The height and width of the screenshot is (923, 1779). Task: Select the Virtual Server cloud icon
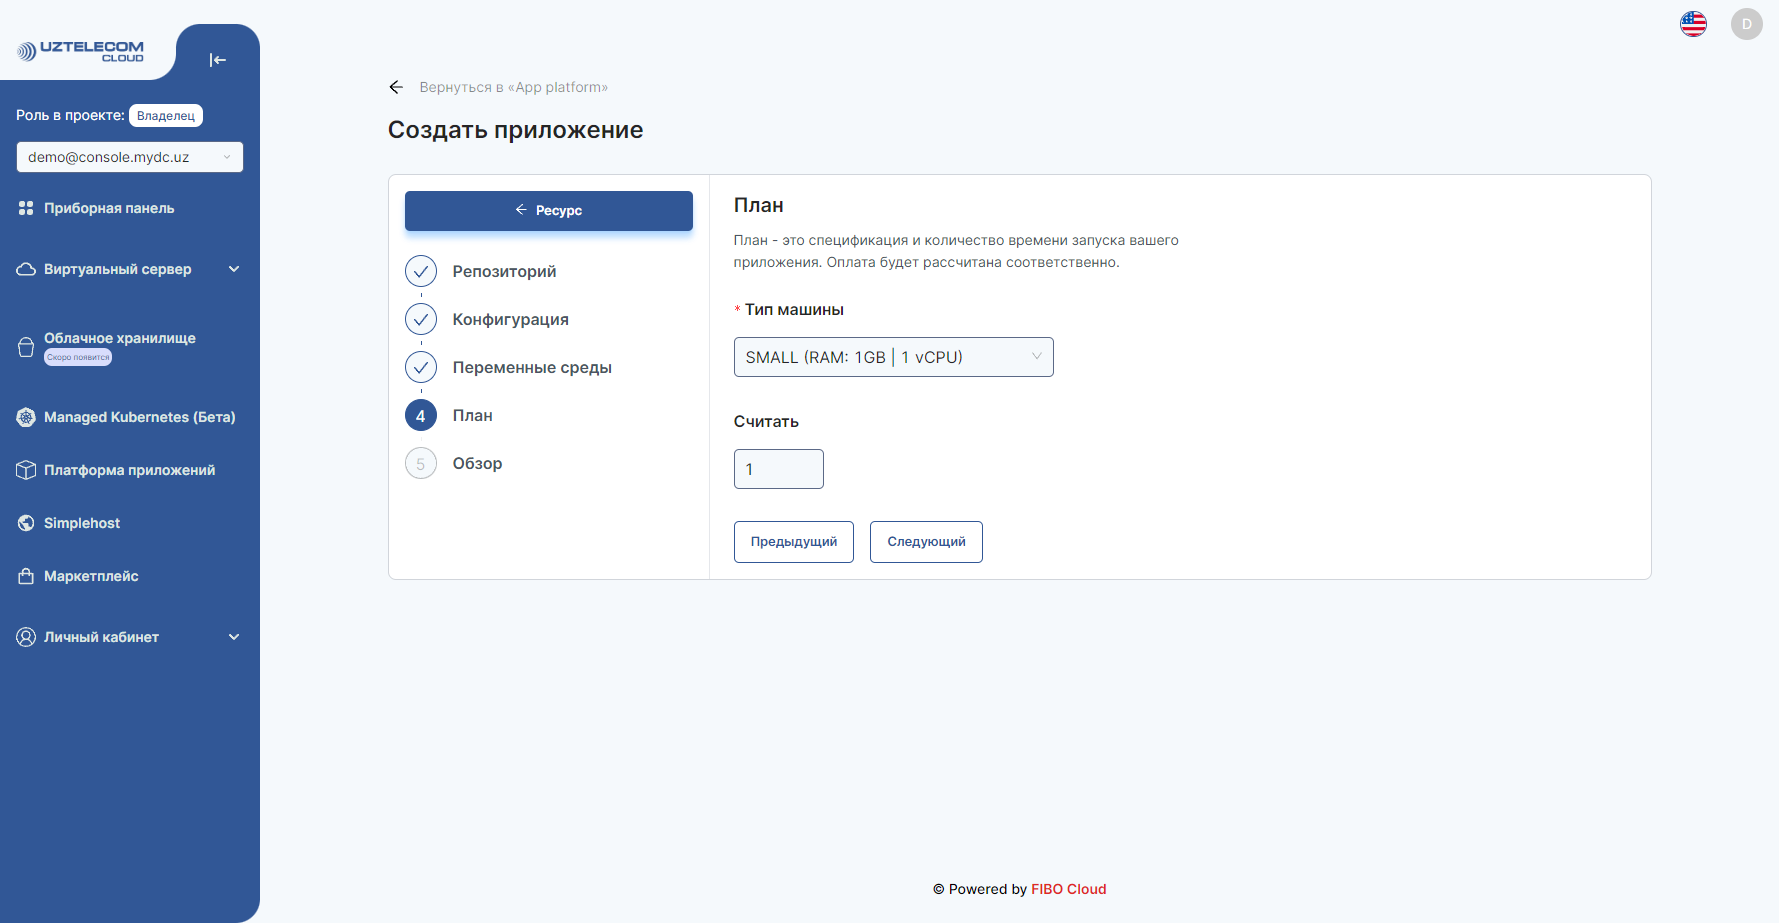pyautogui.click(x=25, y=268)
